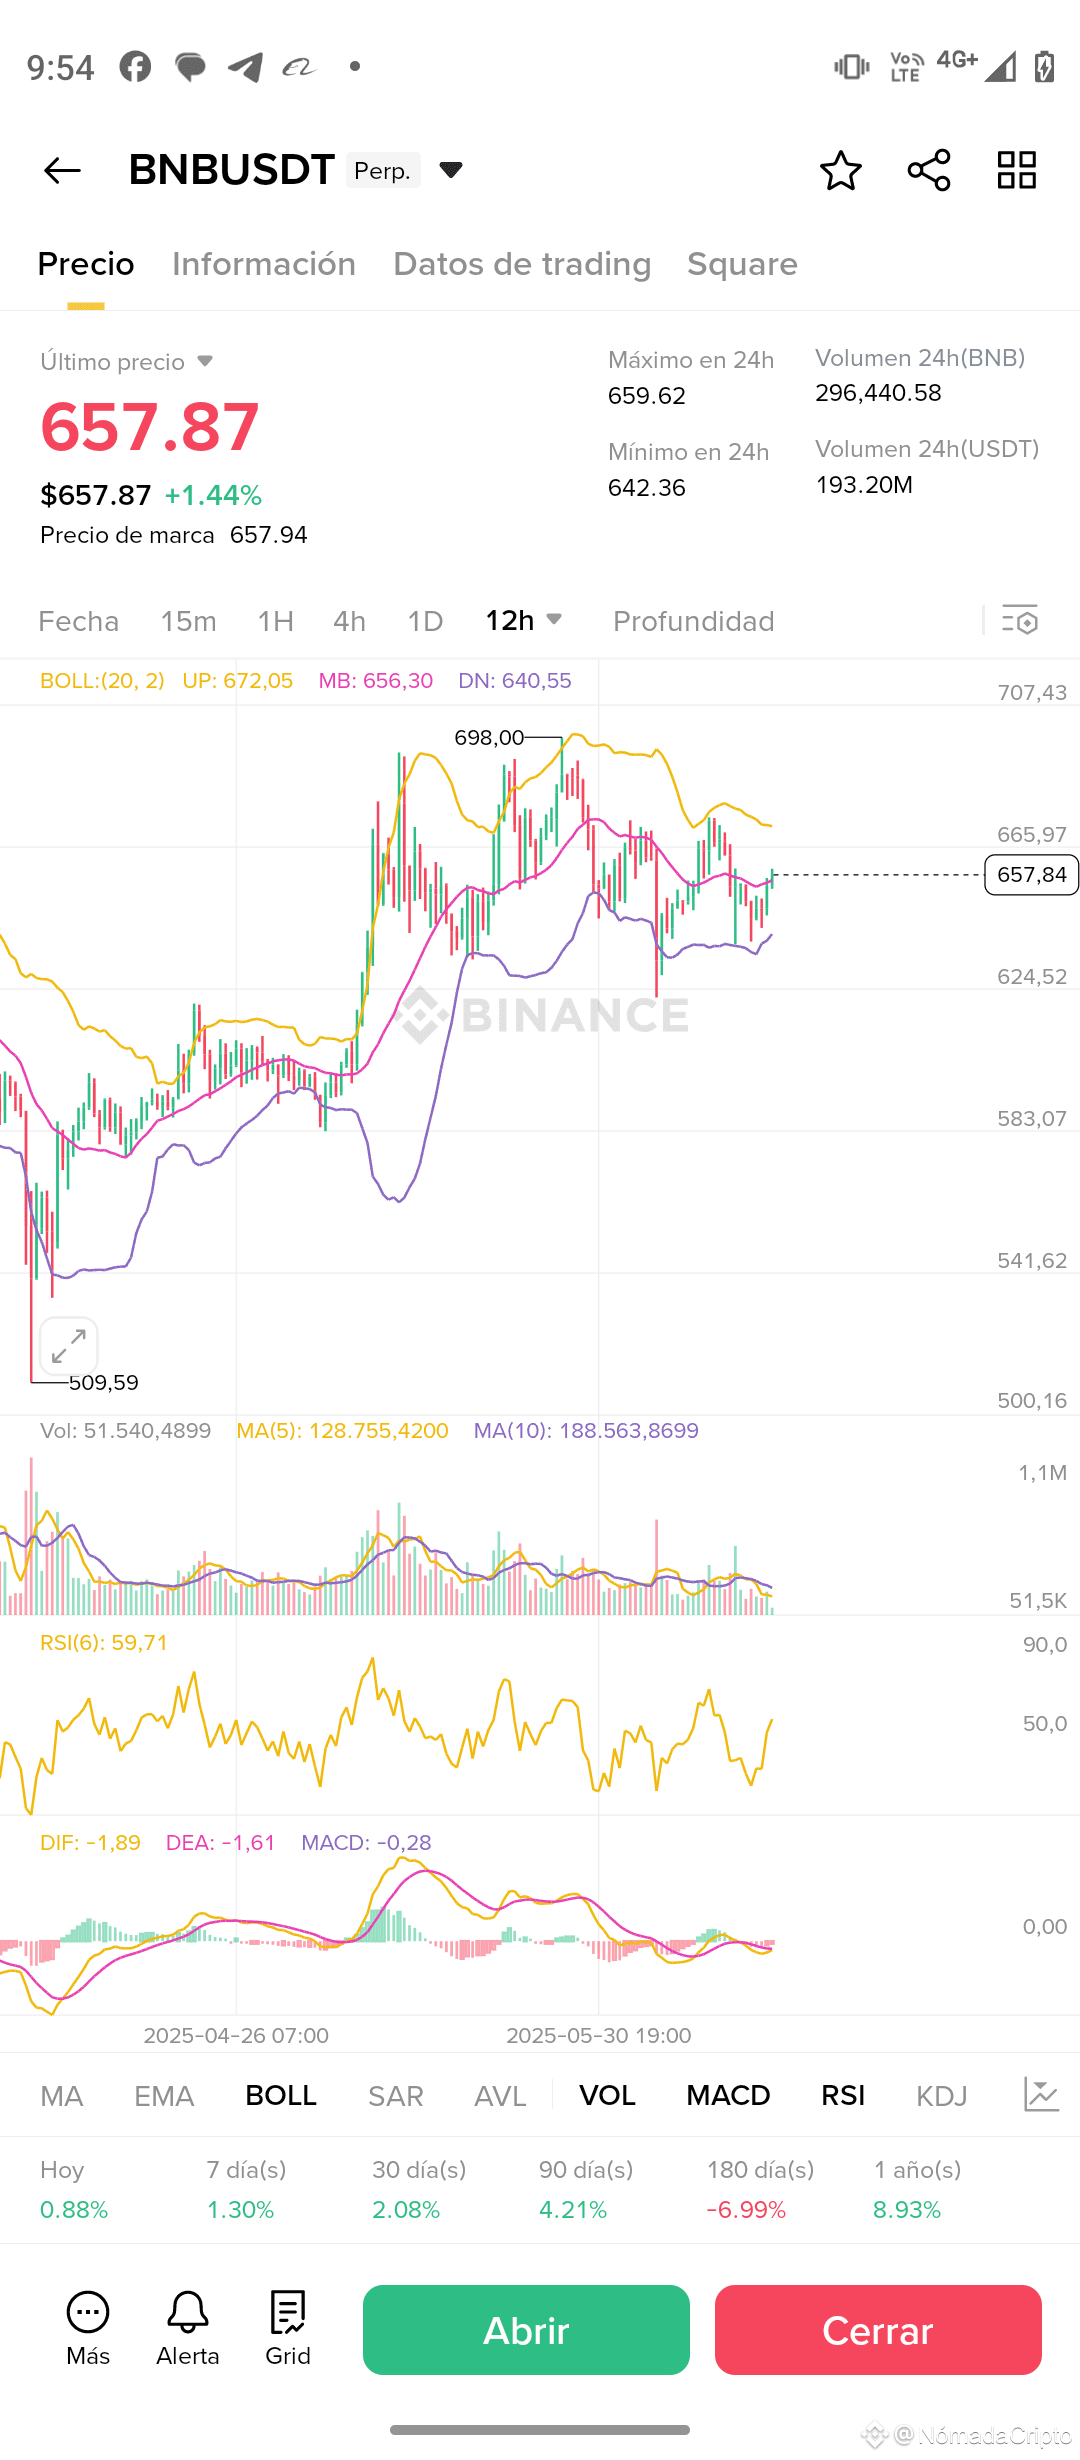Screen dimensions: 1080x2460
Task: Tap the green Abrir button
Action: point(526,2330)
